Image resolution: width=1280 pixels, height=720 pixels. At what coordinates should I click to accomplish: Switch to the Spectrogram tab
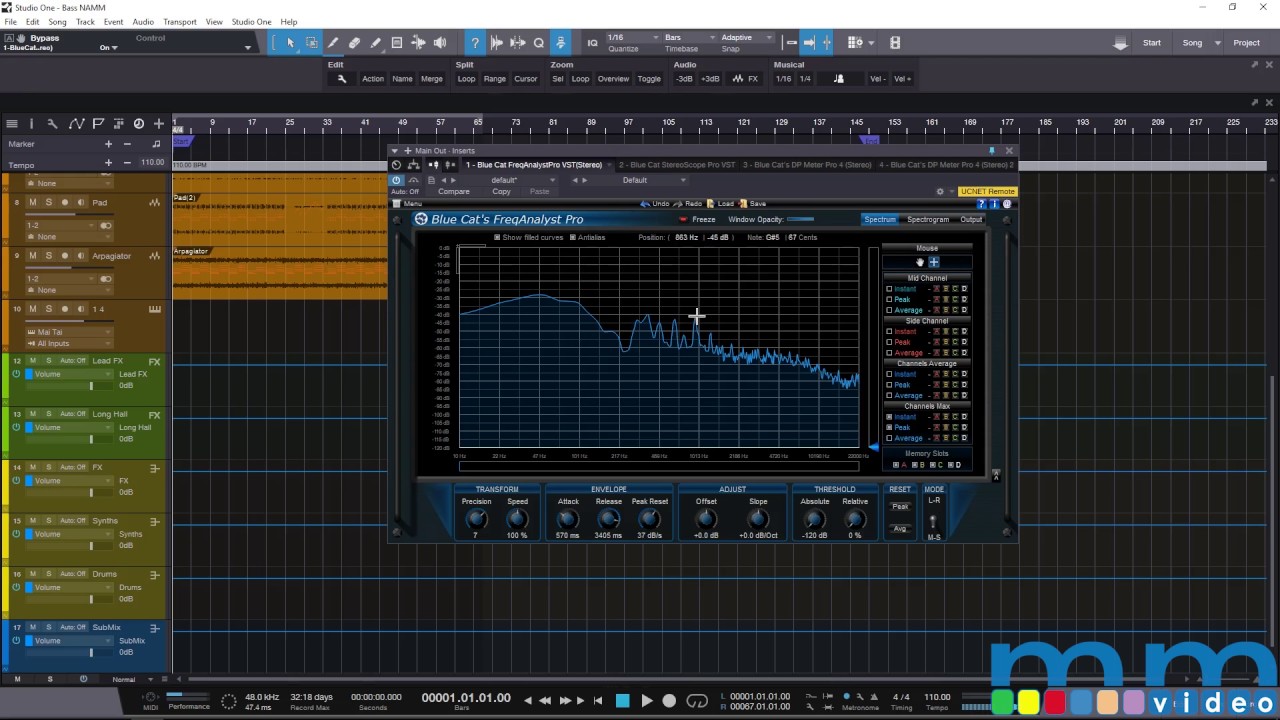[928, 220]
